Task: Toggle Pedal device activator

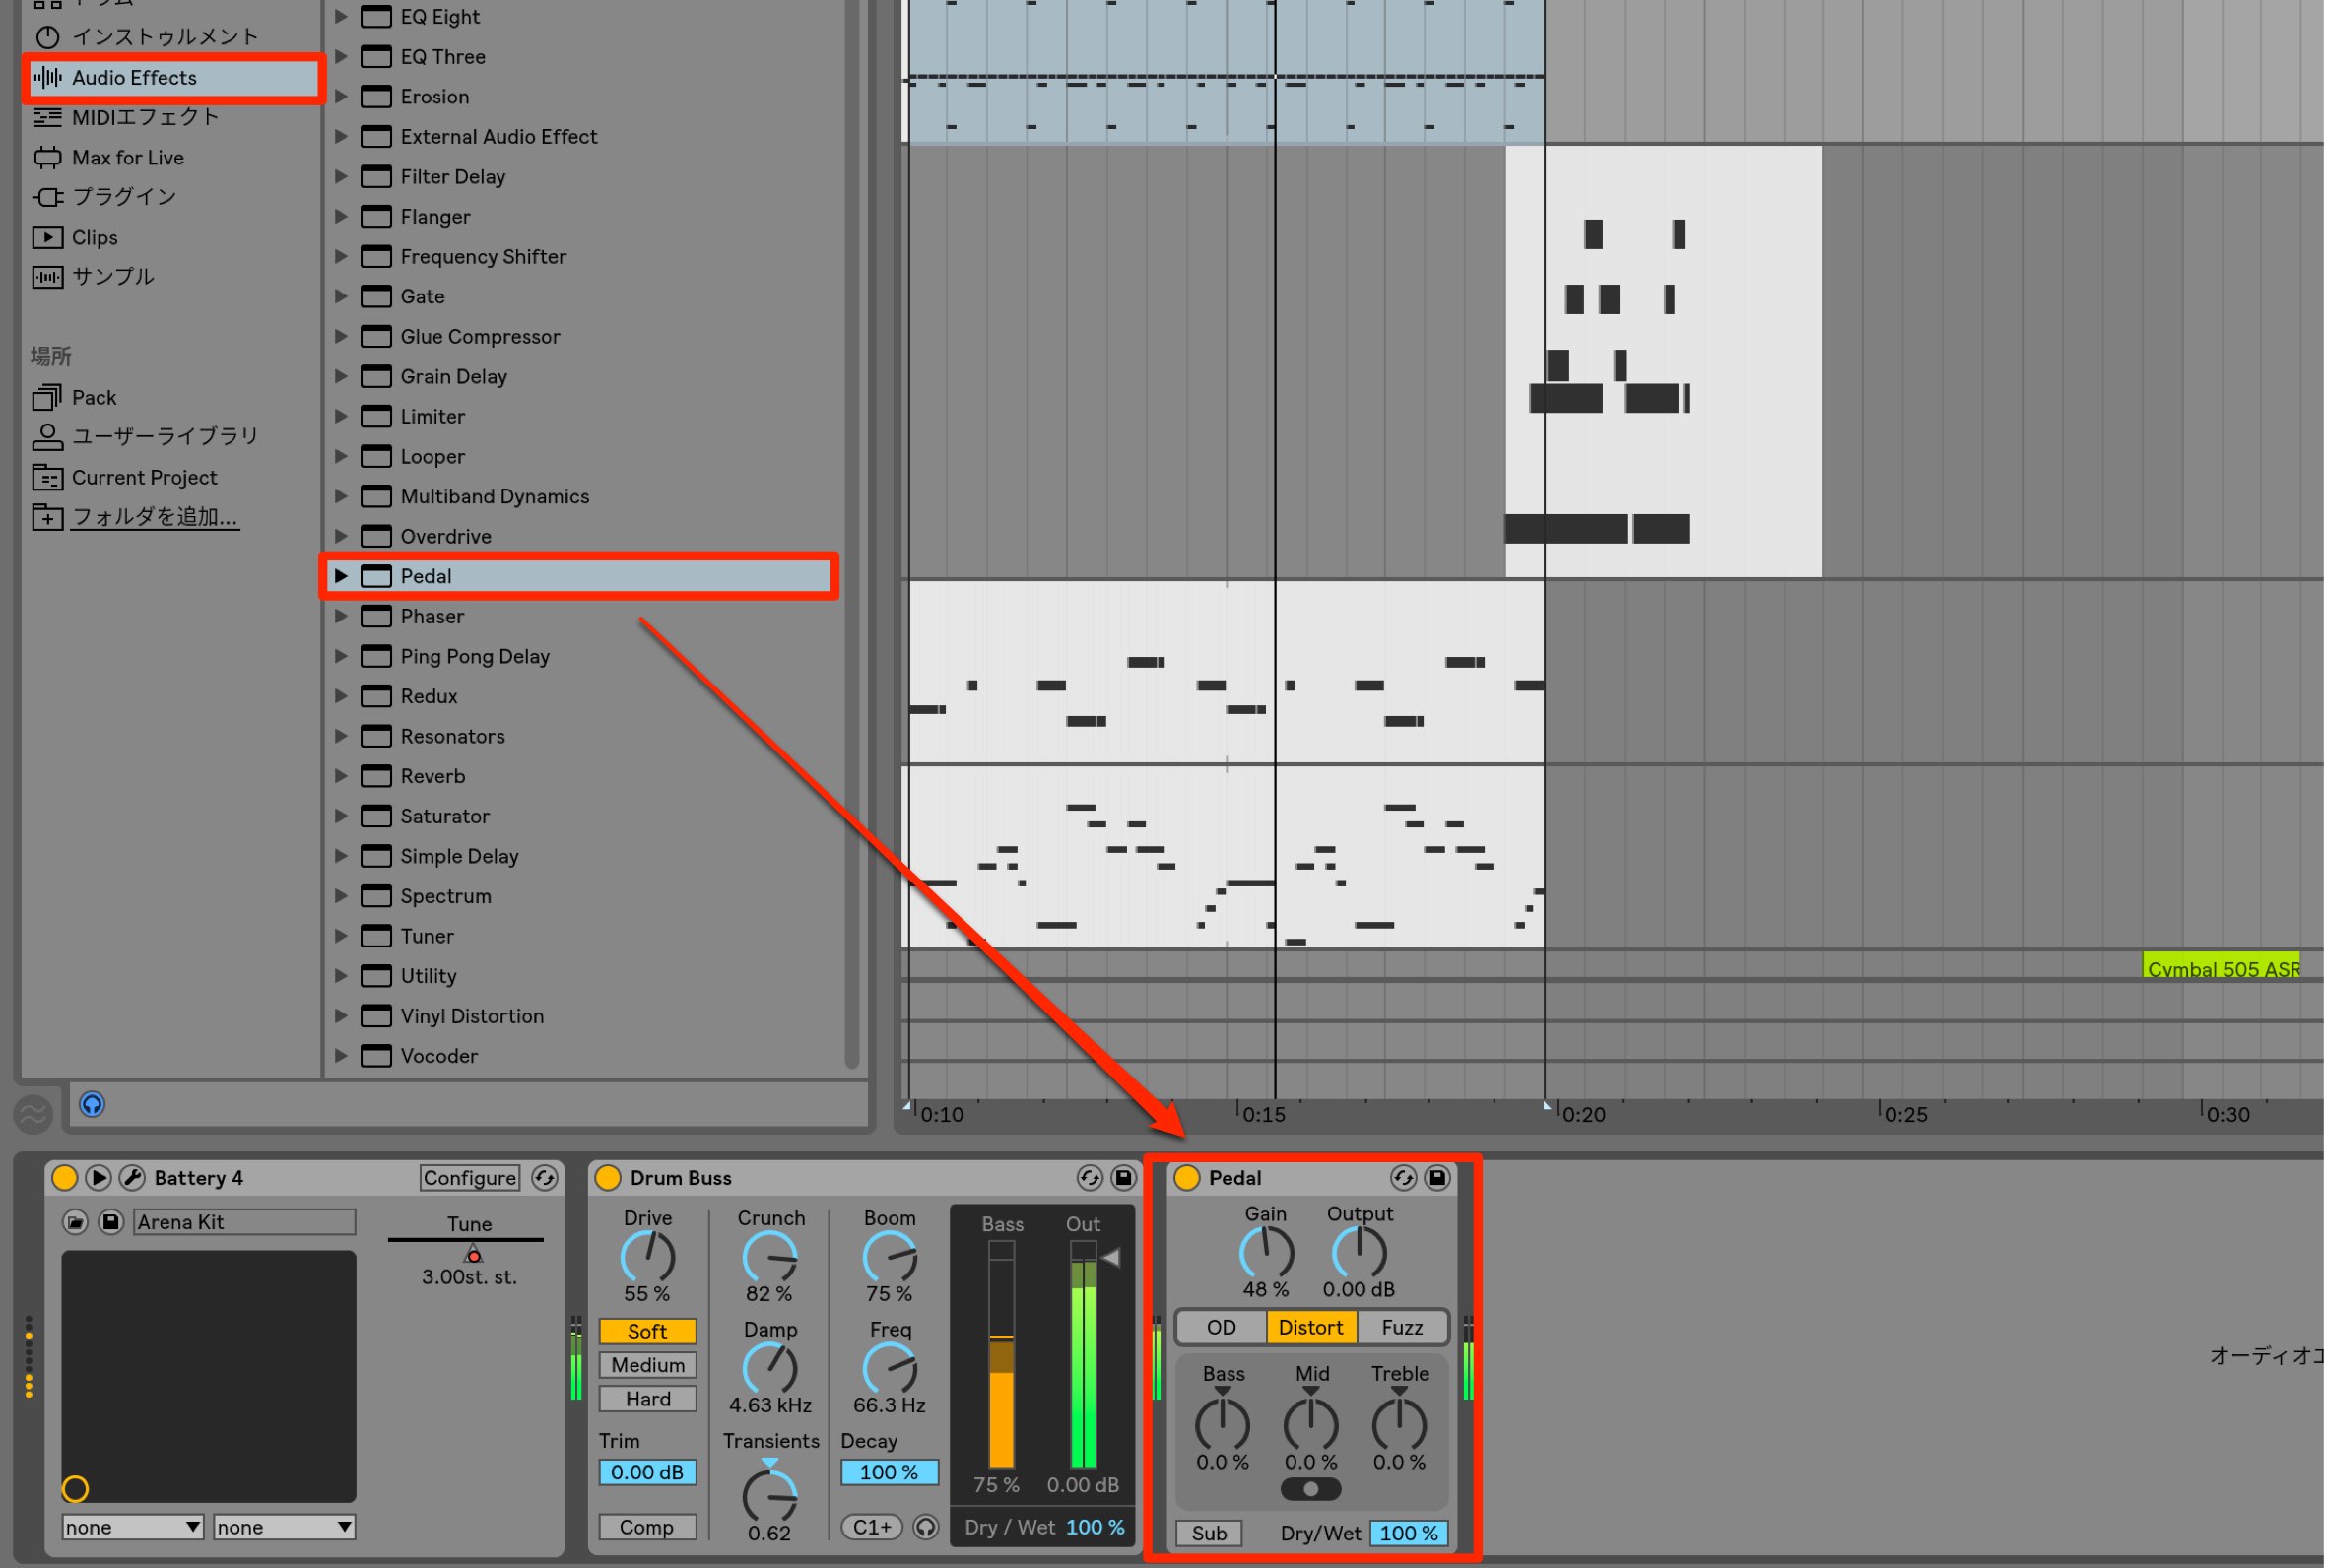Action: pos(1187,1177)
